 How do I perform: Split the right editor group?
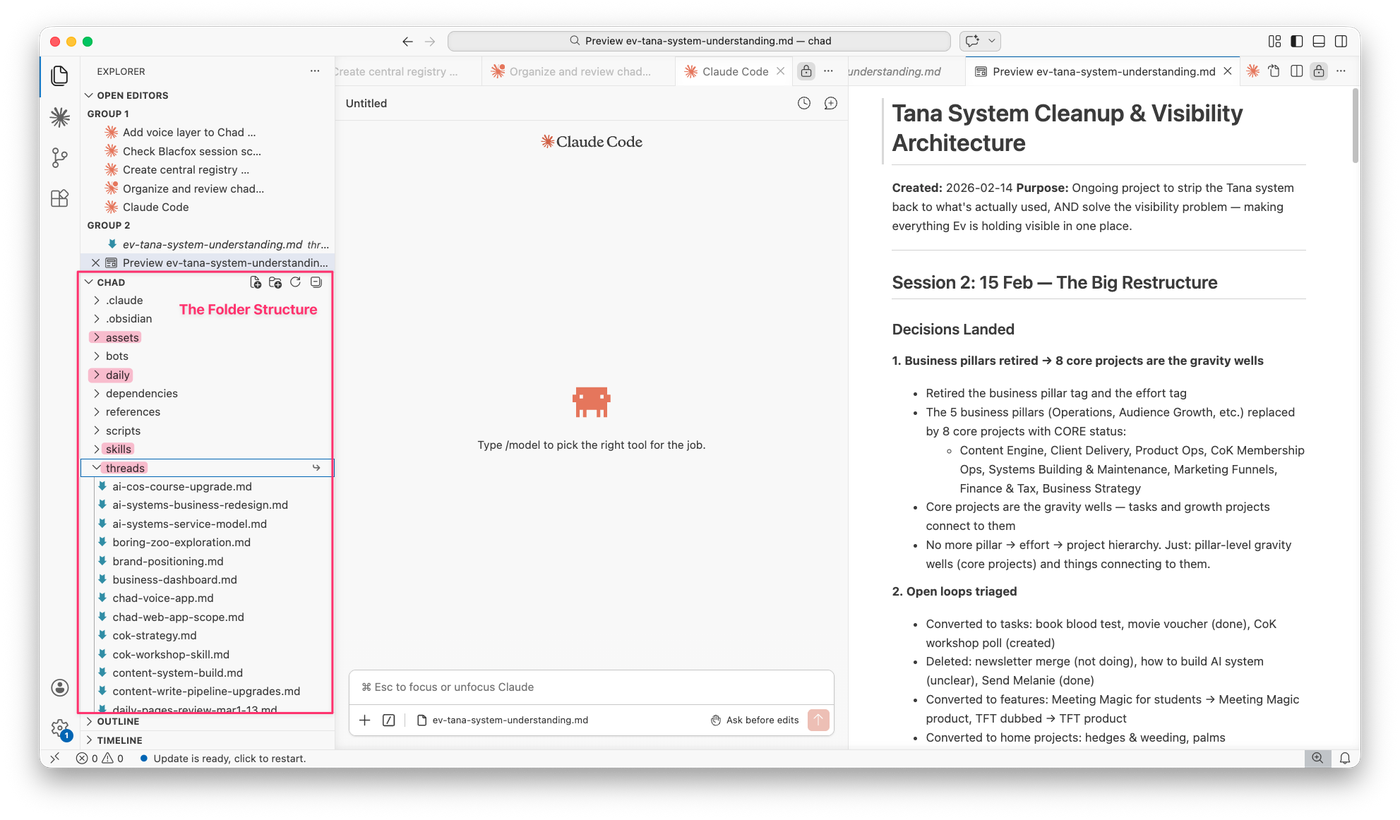1297,71
